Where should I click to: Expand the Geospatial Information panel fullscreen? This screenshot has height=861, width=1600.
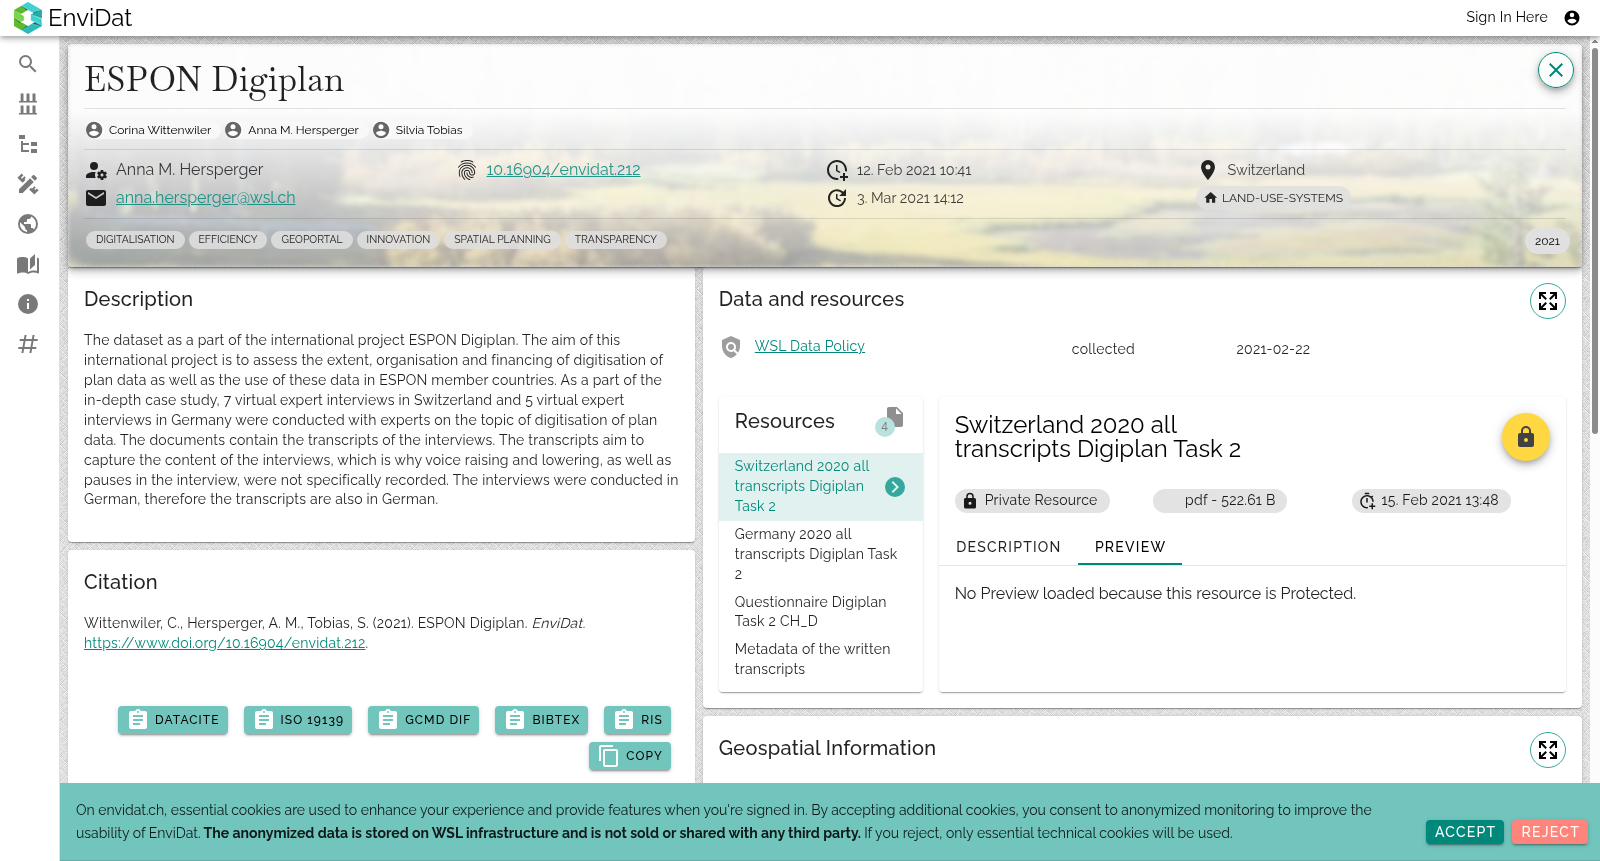point(1548,750)
